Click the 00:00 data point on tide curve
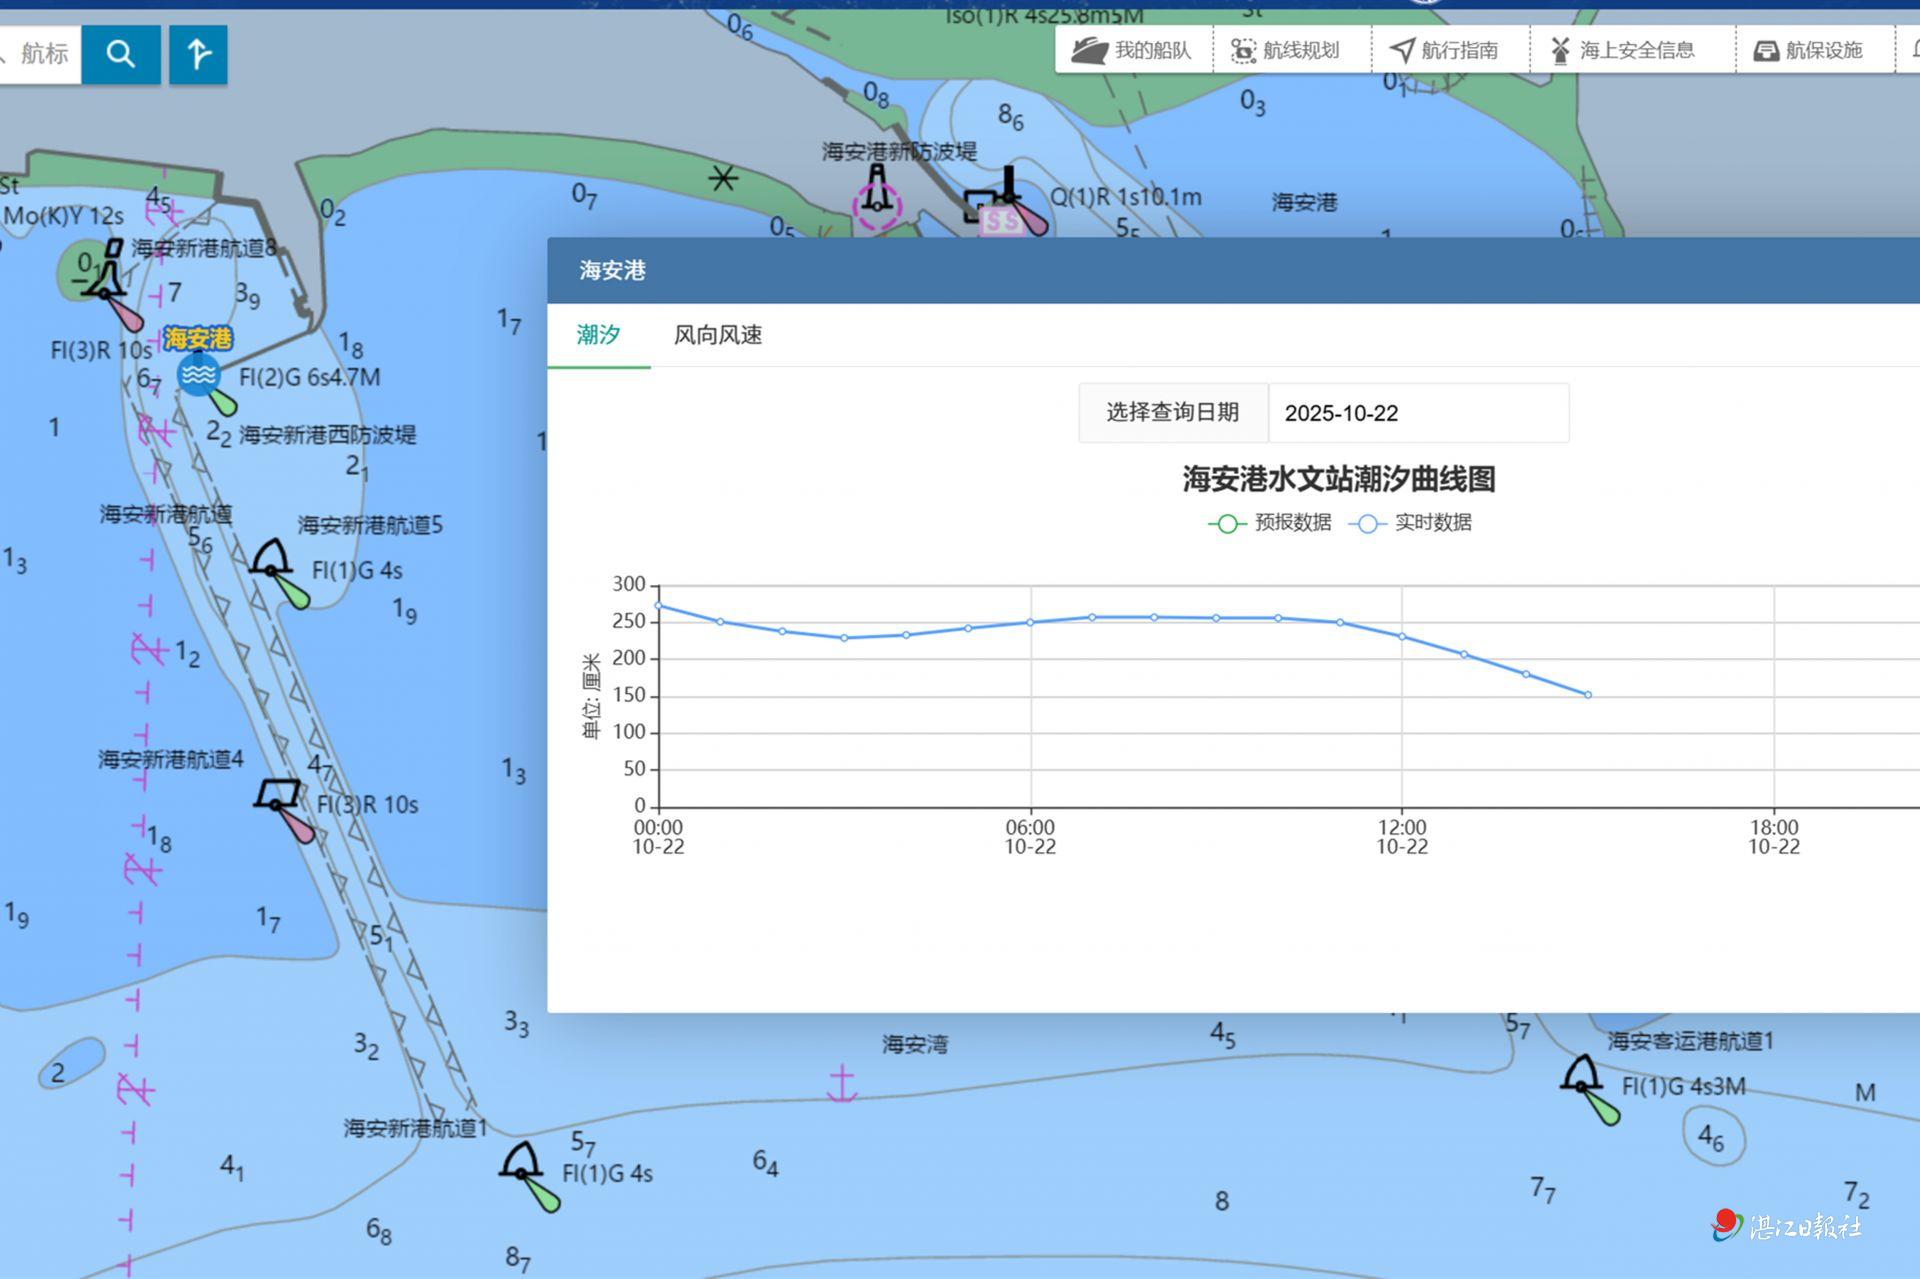The image size is (1920, 1279). pyautogui.click(x=658, y=606)
